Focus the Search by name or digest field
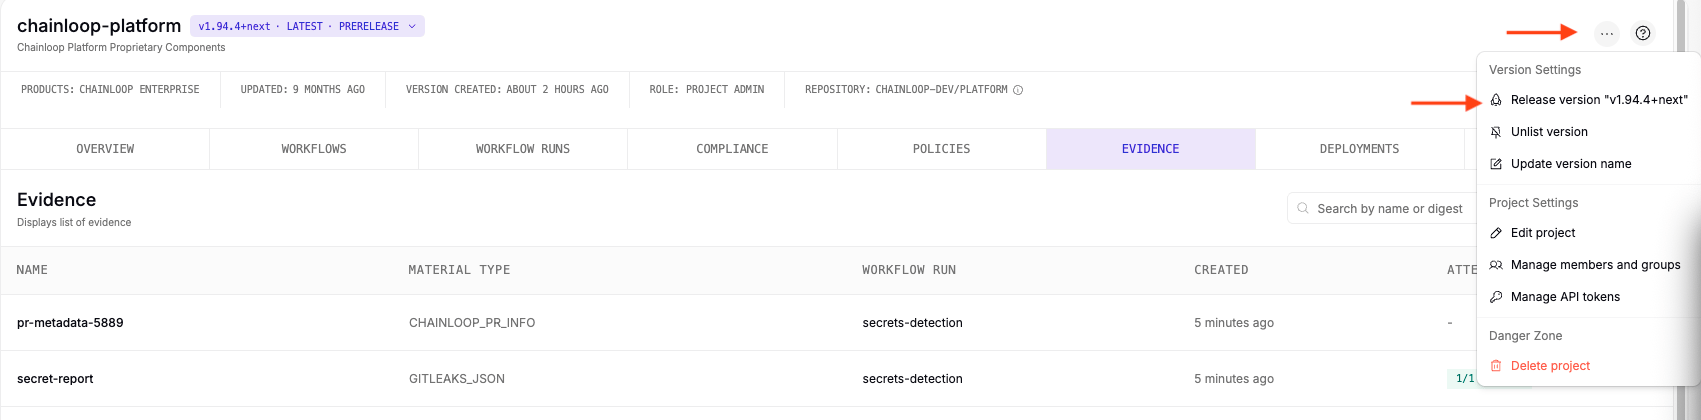1701x420 pixels. (1382, 209)
